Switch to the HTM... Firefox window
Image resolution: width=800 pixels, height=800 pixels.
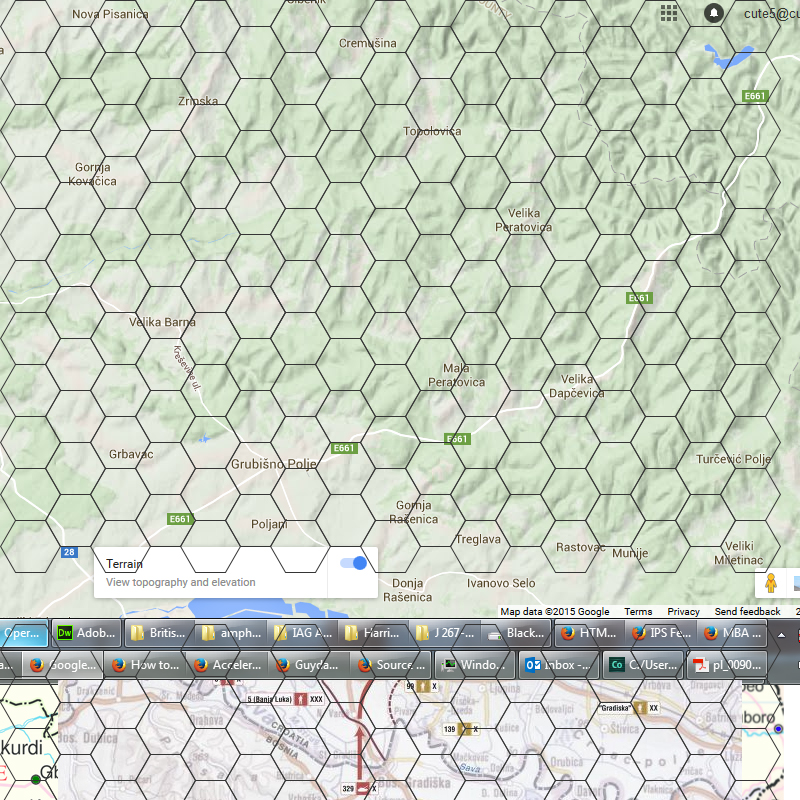click(x=588, y=633)
